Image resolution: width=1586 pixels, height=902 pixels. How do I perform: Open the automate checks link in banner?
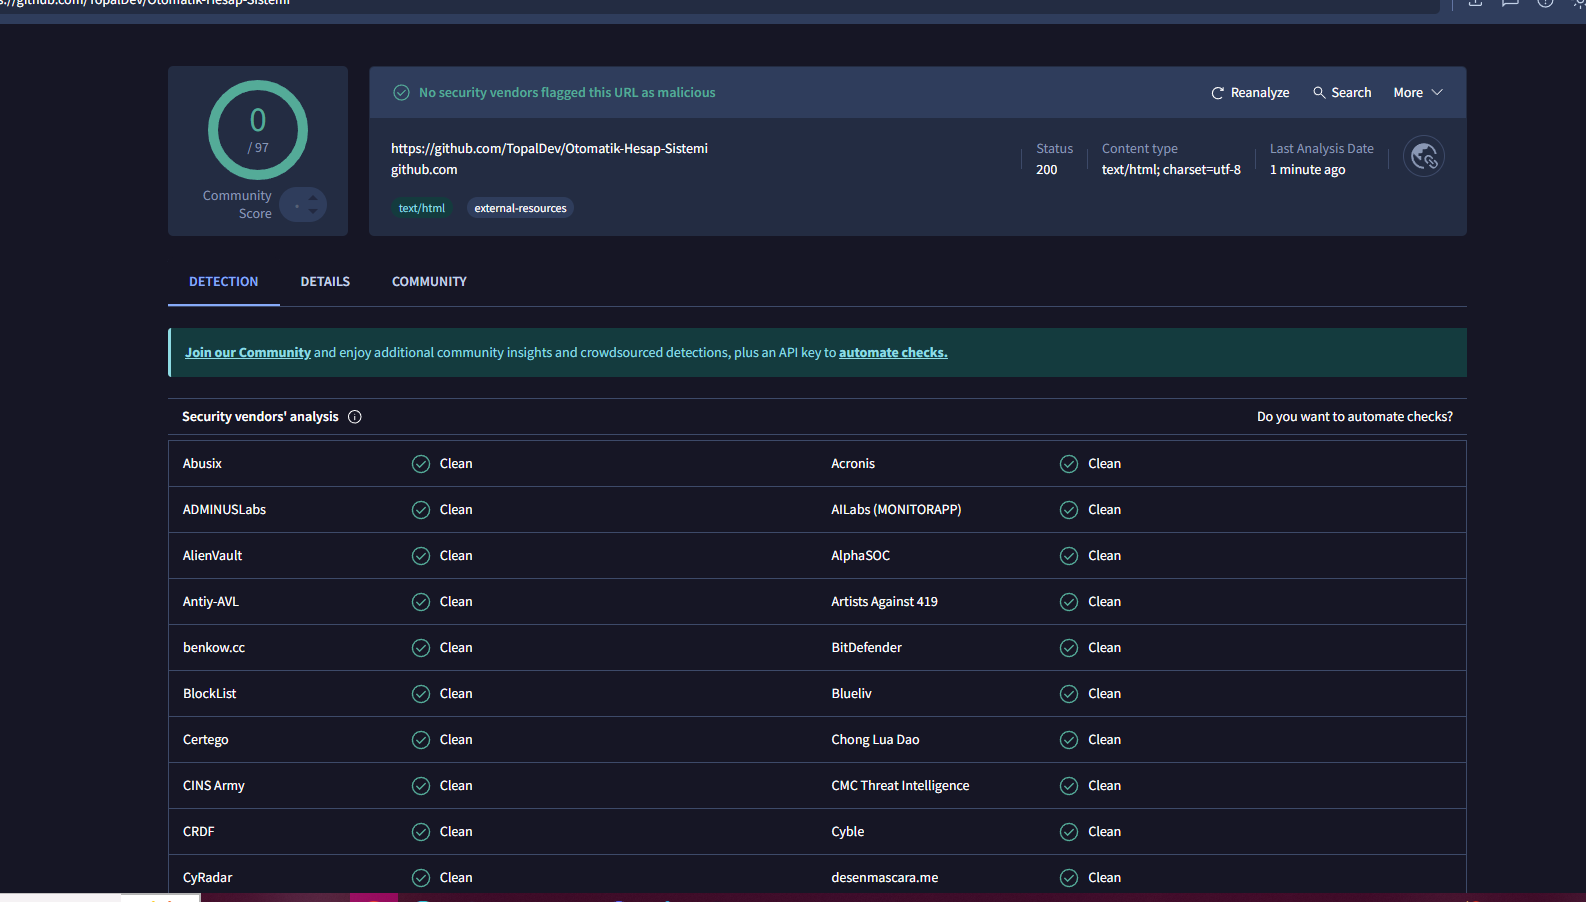pyautogui.click(x=892, y=353)
